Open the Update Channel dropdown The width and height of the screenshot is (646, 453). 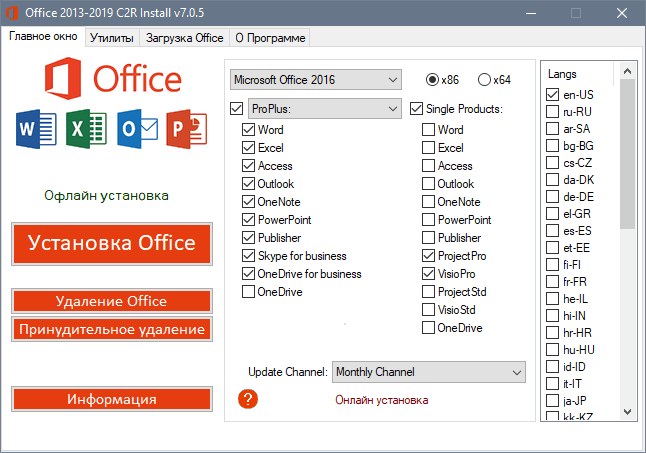(429, 372)
